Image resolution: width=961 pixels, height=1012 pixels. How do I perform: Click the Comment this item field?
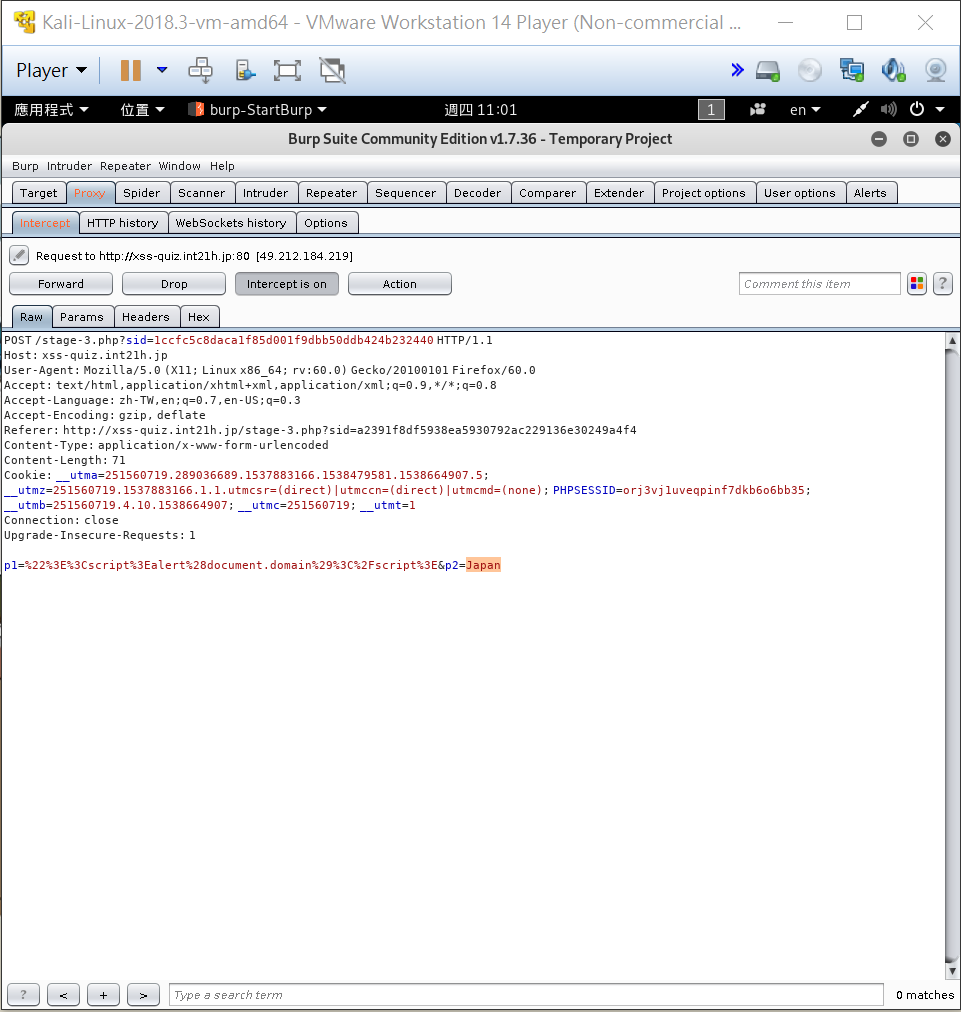(819, 284)
